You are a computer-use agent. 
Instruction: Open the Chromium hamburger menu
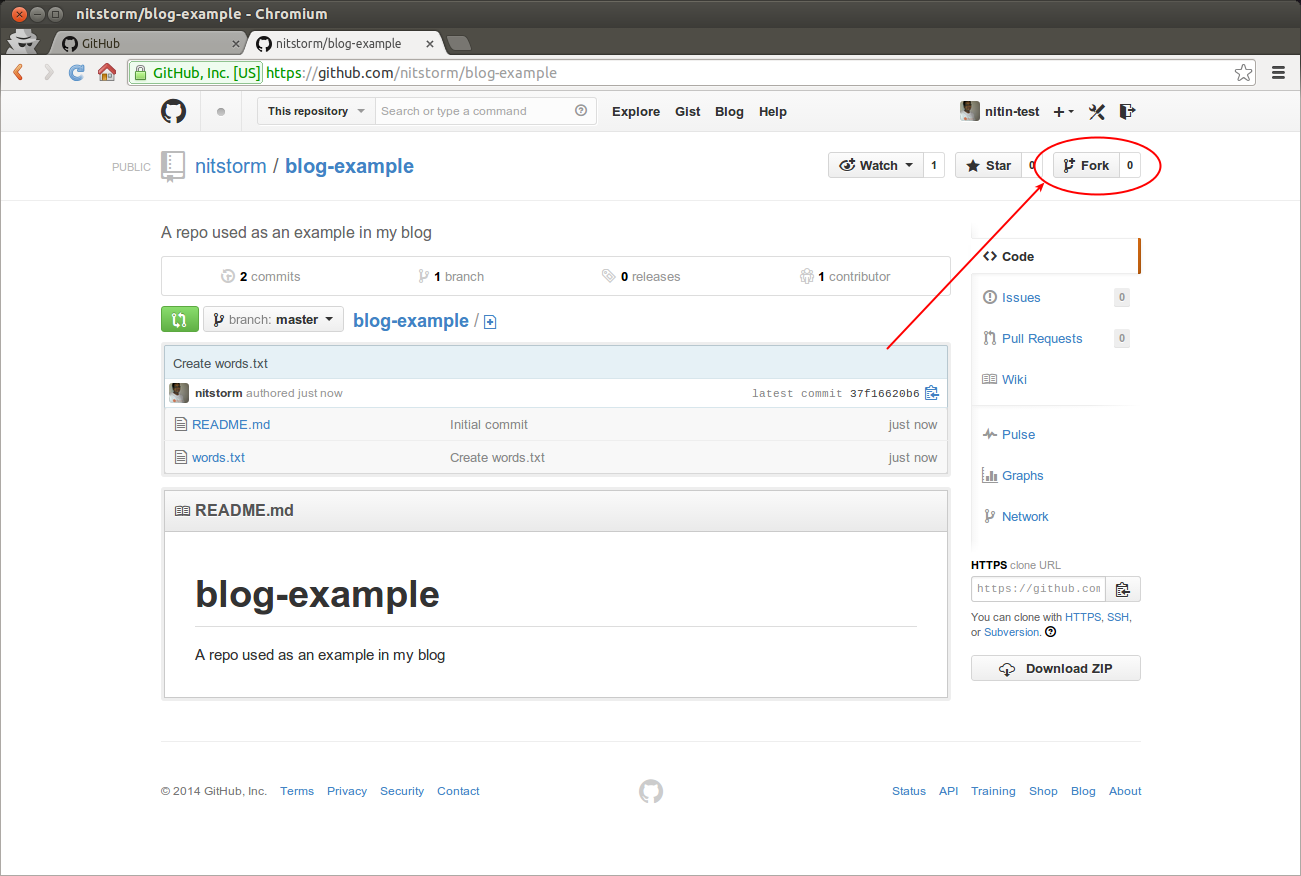(1278, 72)
